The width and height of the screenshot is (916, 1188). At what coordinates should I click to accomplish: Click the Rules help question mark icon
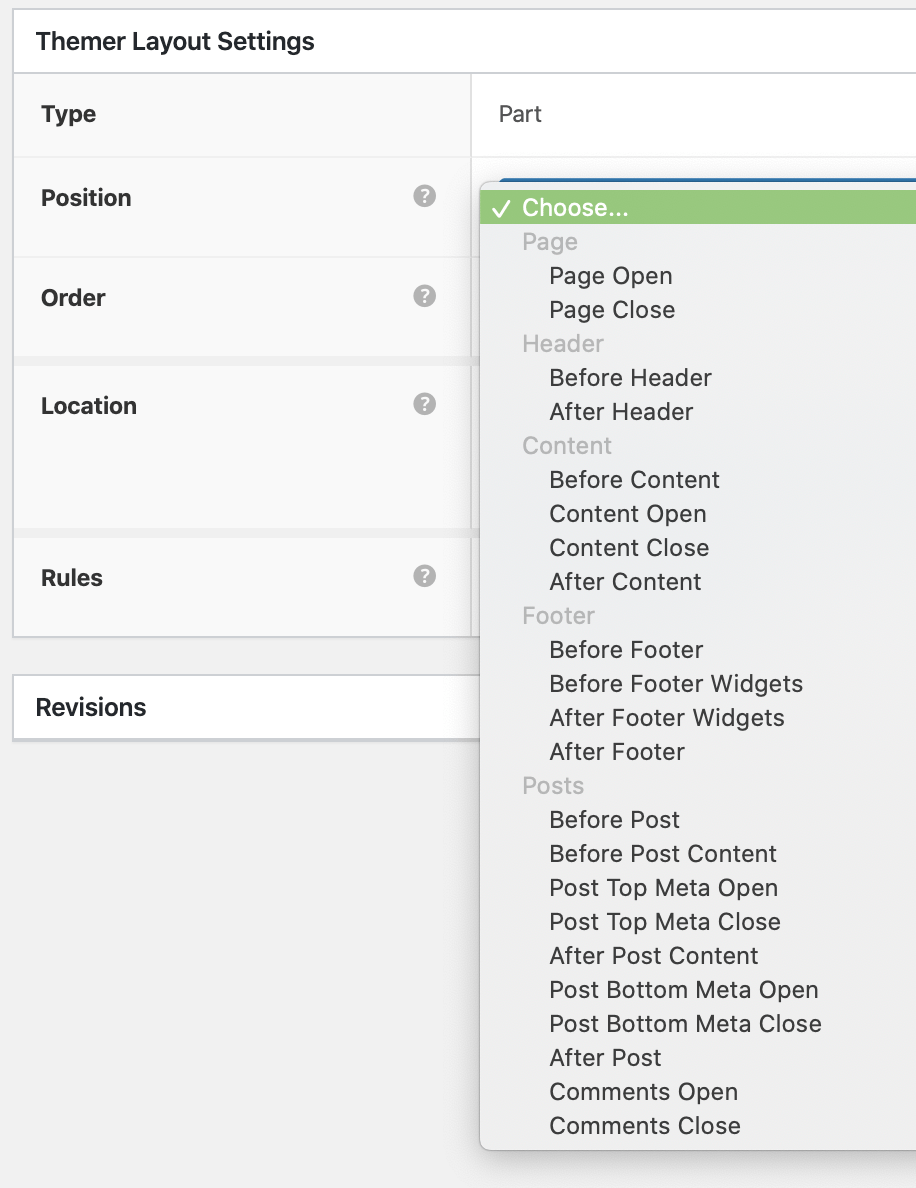click(425, 576)
